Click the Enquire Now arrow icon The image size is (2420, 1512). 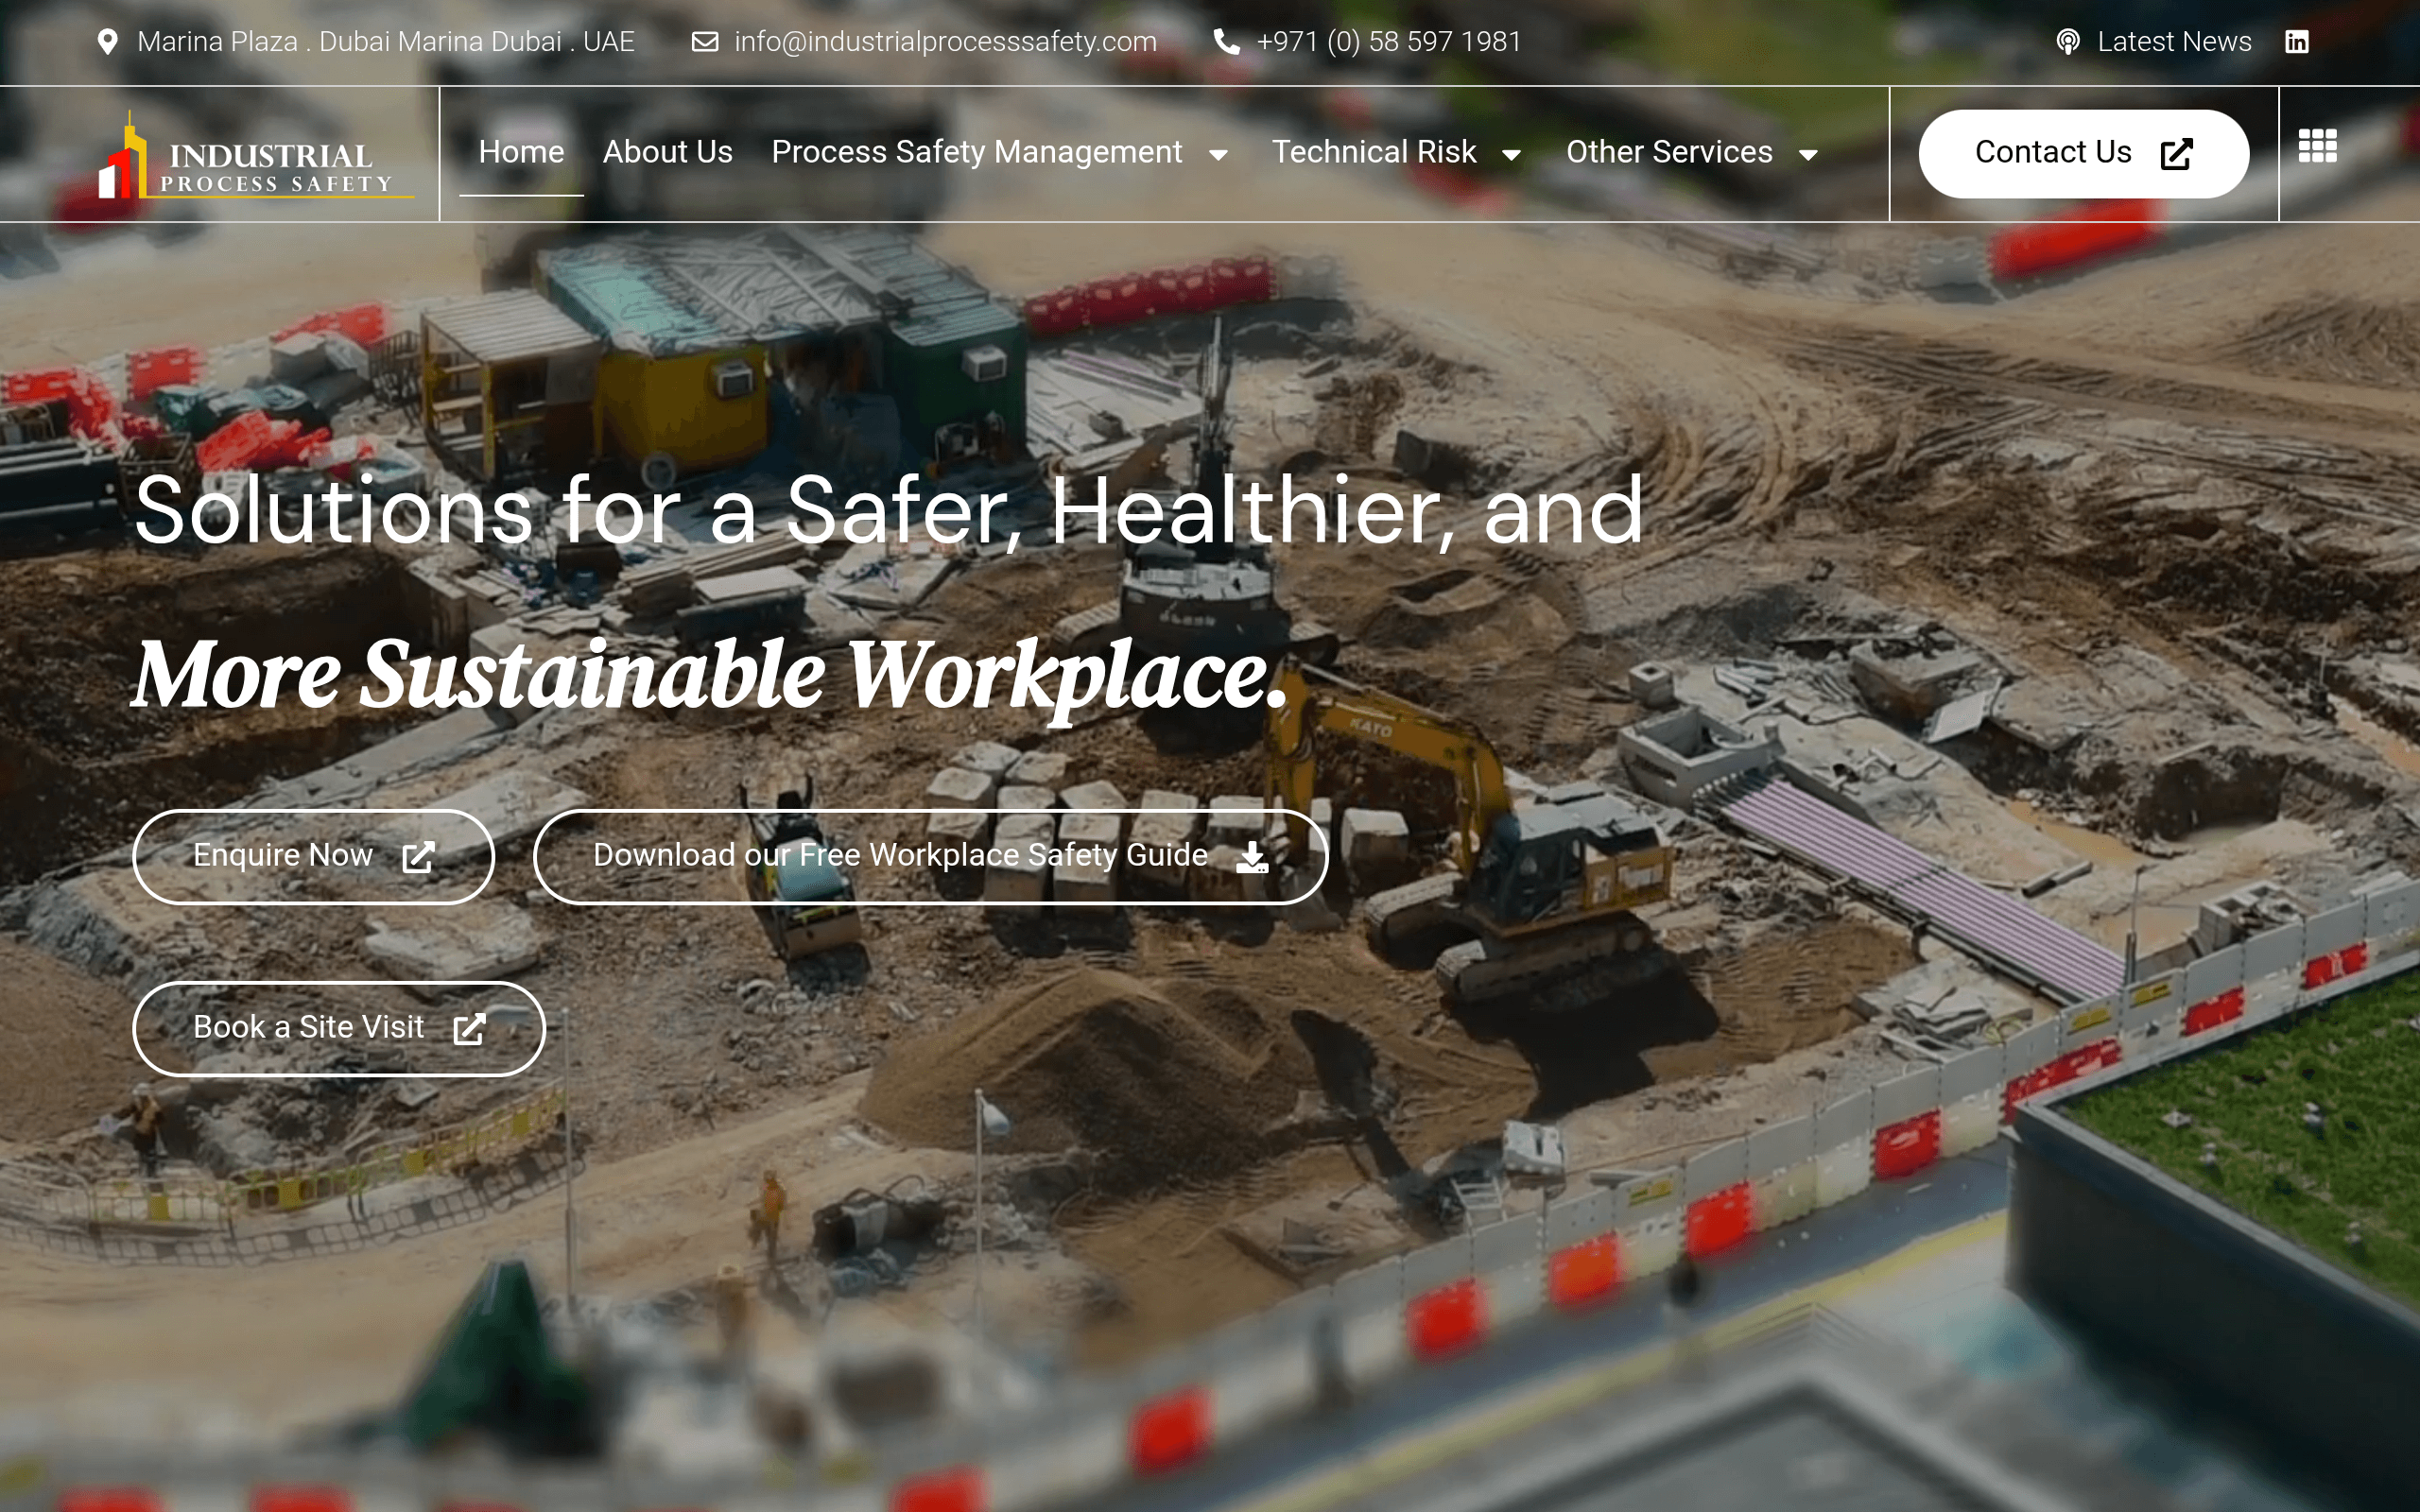point(418,857)
